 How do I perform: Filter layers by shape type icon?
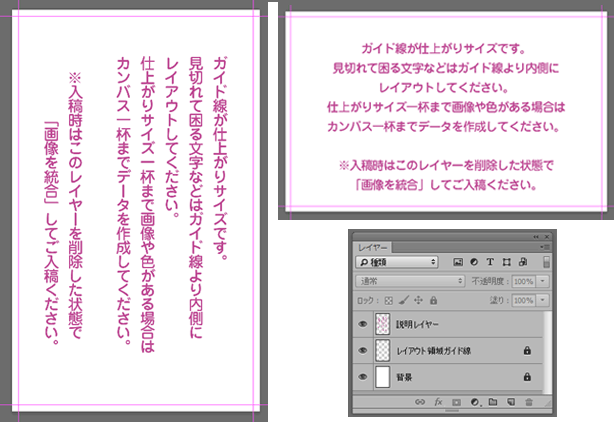pyautogui.click(x=506, y=262)
